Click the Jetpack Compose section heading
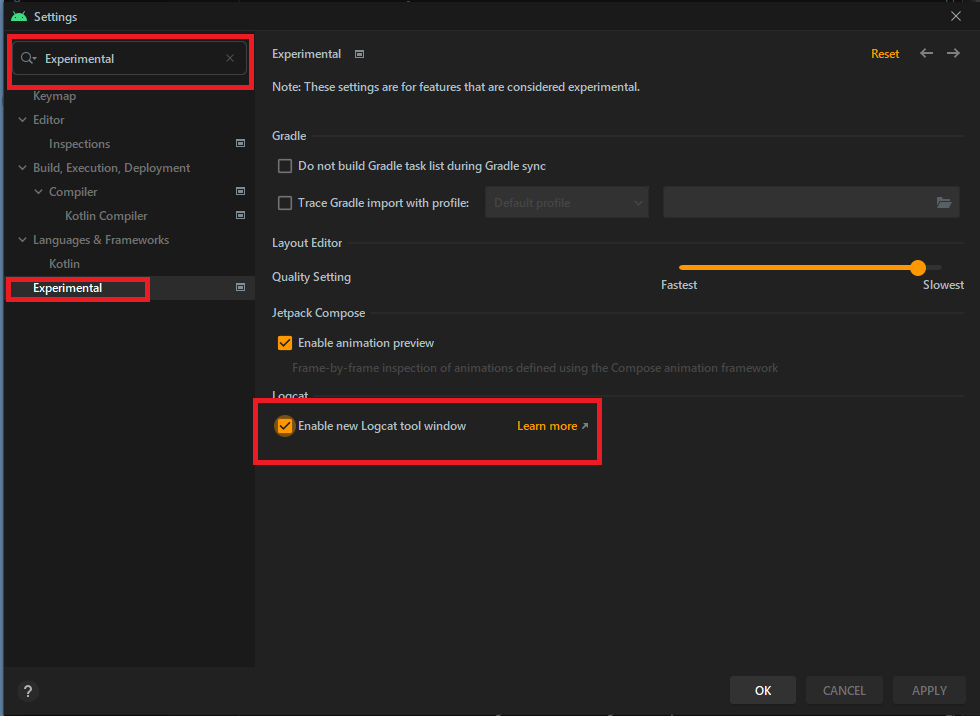The image size is (980, 716). (318, 313)
